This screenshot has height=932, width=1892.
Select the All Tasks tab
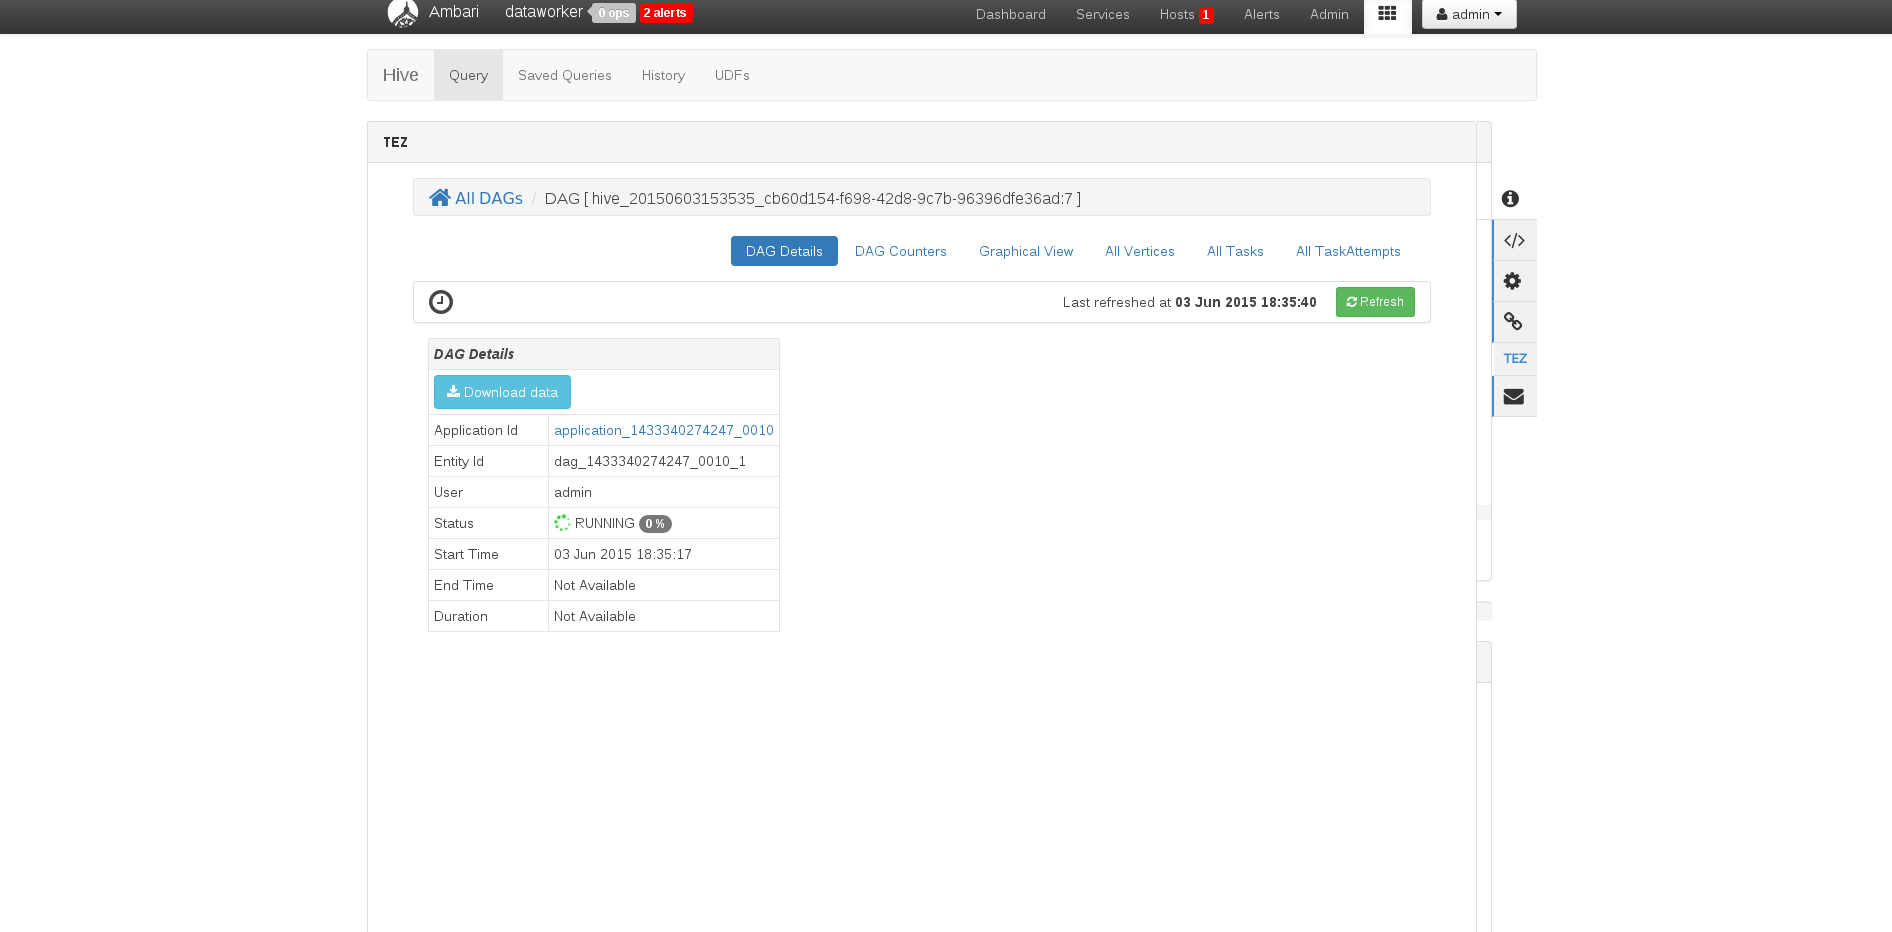point(1235,251)
